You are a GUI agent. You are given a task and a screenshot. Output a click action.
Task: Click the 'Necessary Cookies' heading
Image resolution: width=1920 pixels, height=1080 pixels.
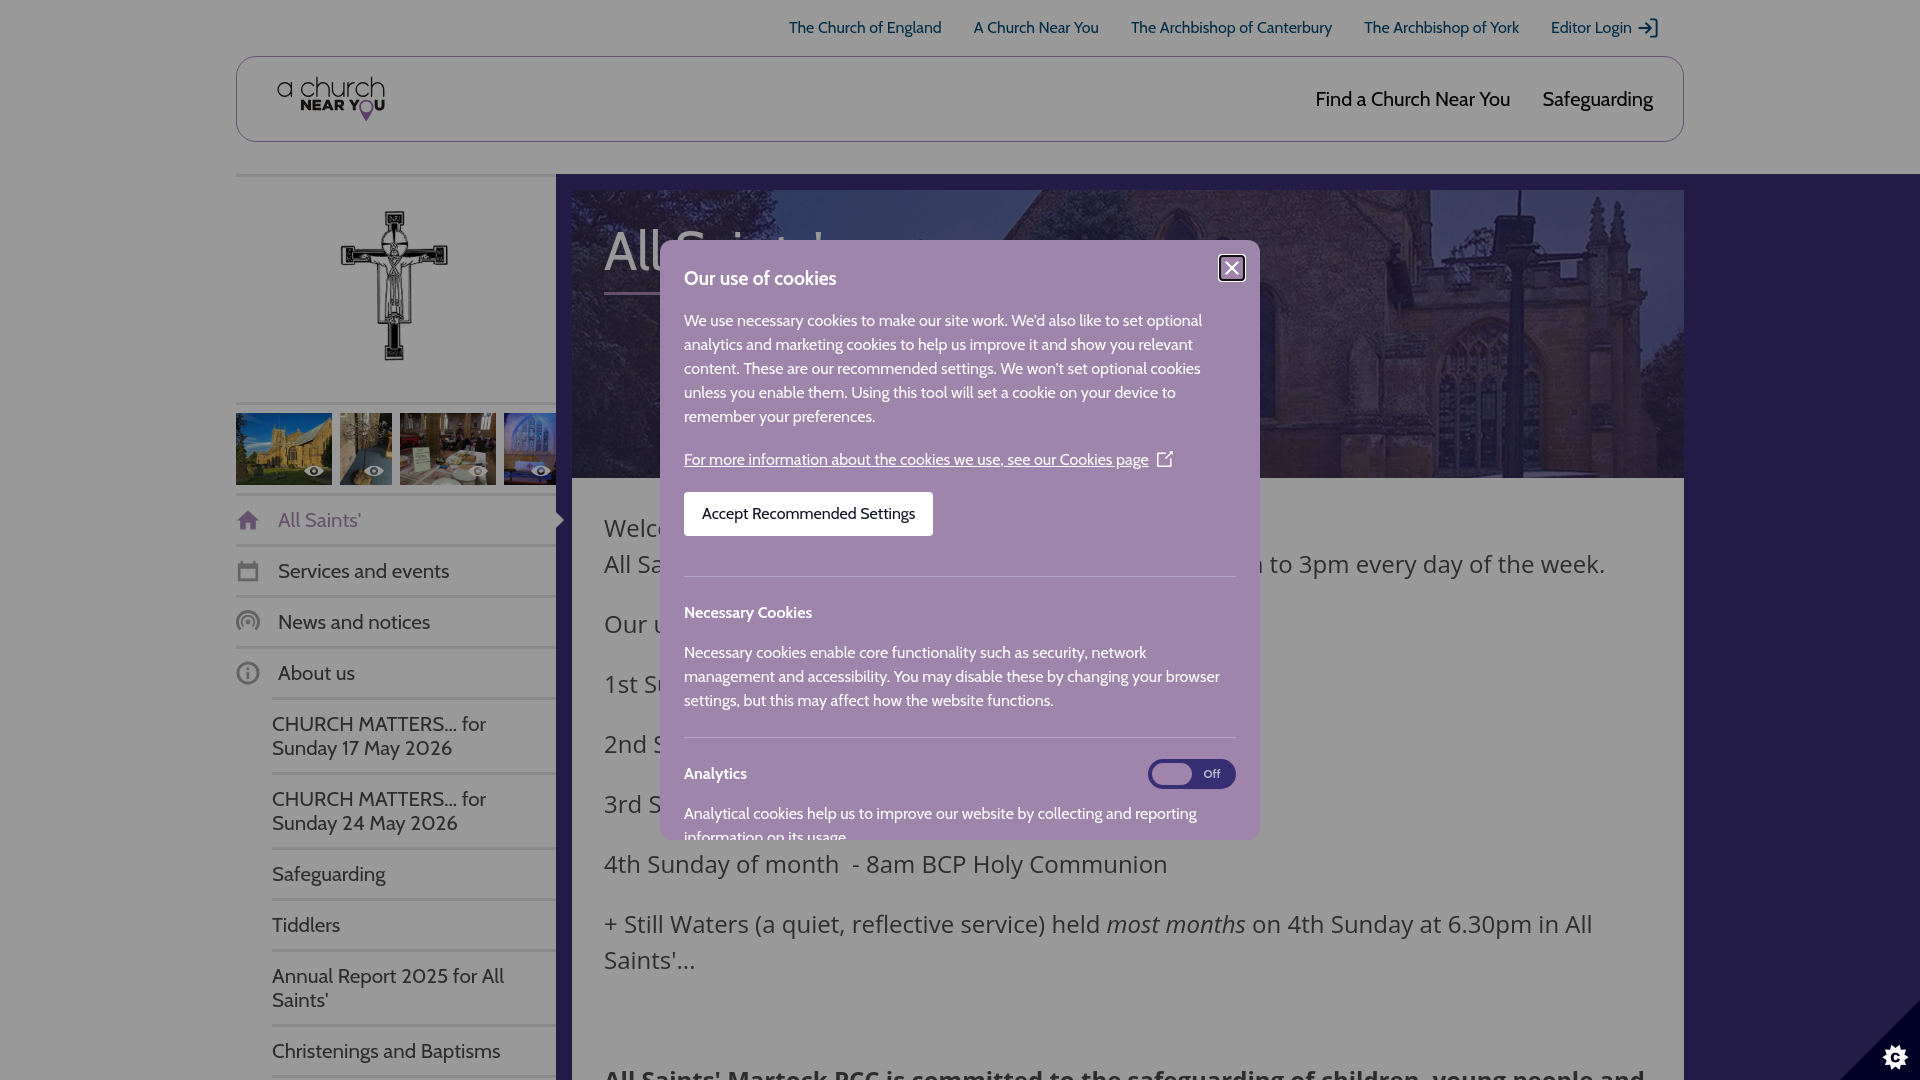pos(748,613)
